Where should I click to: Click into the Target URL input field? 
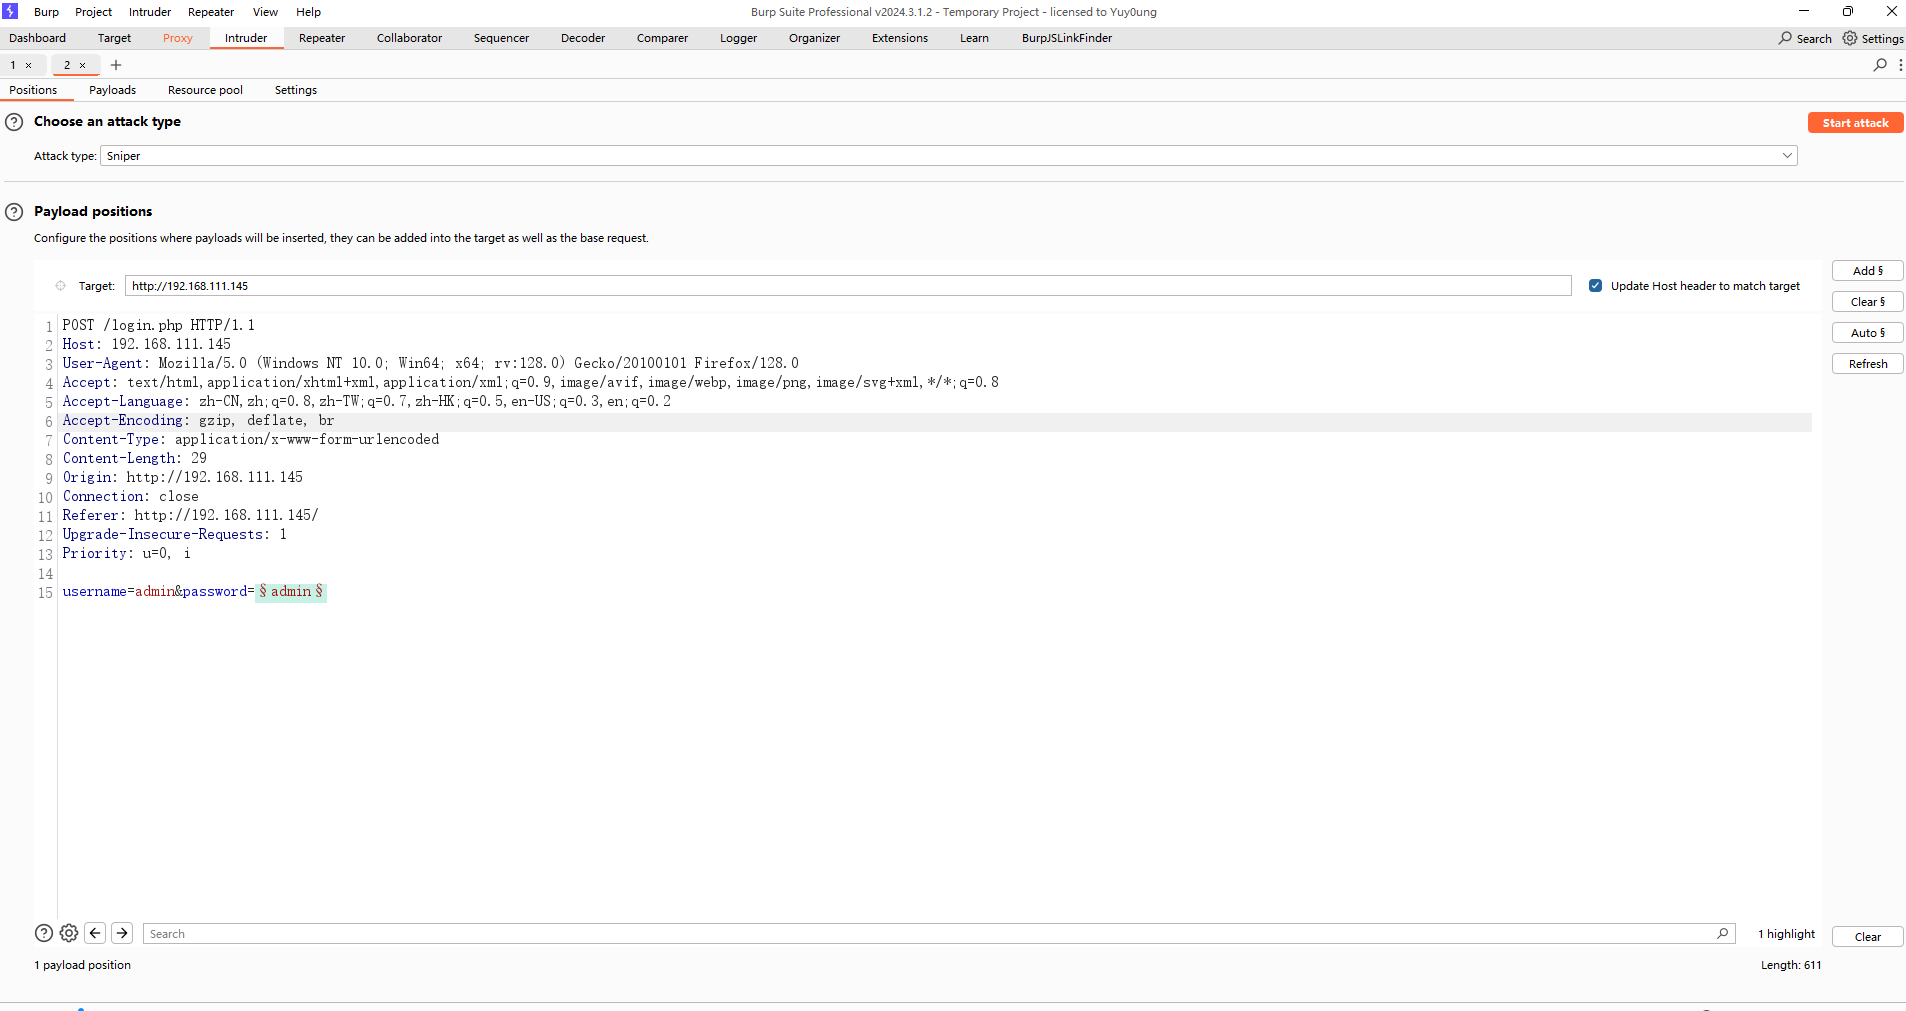click(847, 286)
